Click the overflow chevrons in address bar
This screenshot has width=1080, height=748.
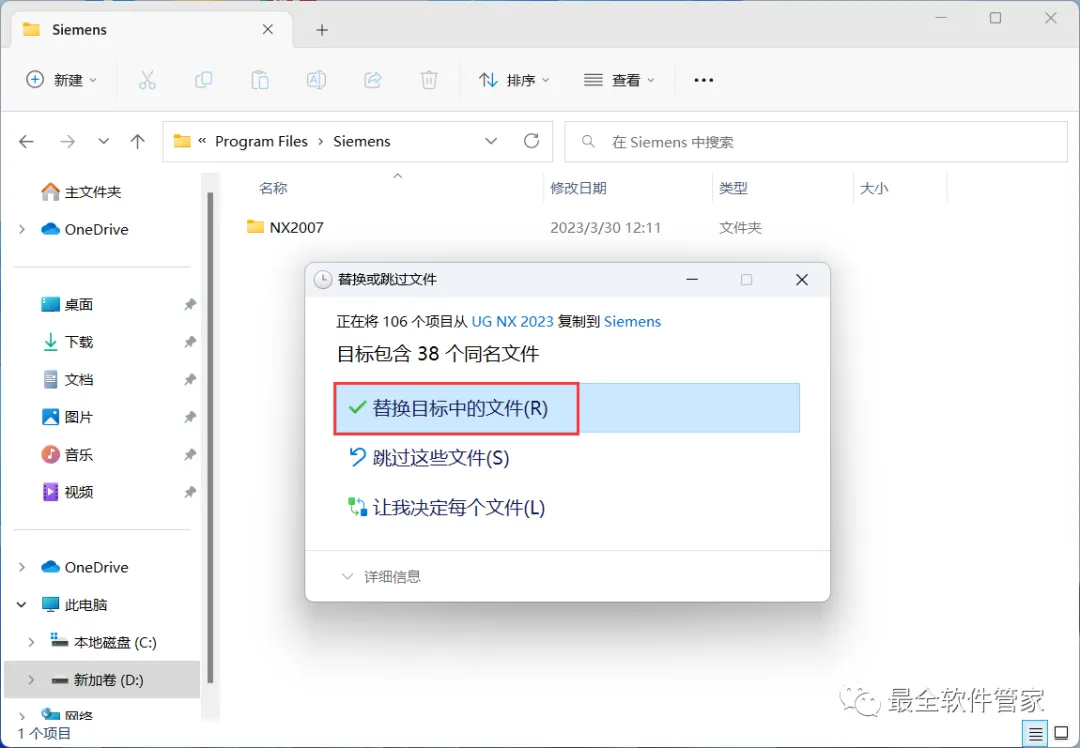tap(202, 141)
